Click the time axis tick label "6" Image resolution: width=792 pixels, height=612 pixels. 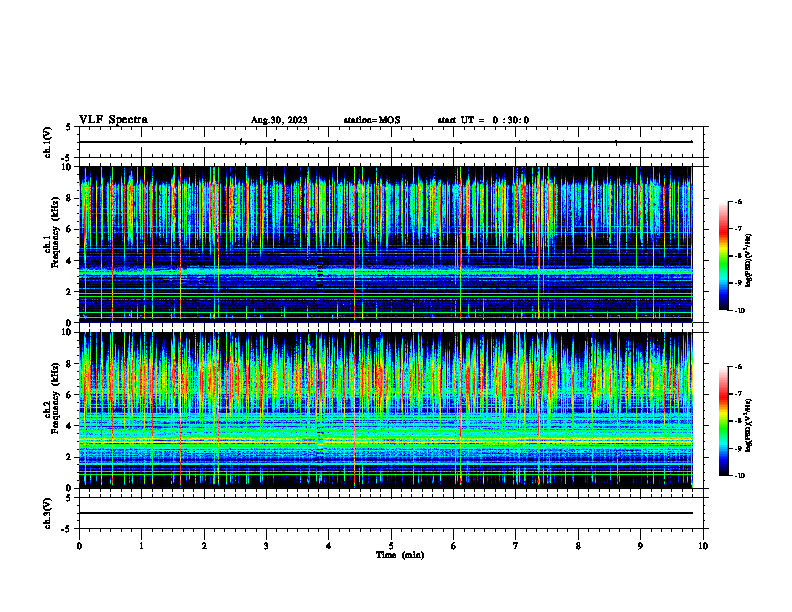coord(454,546)
